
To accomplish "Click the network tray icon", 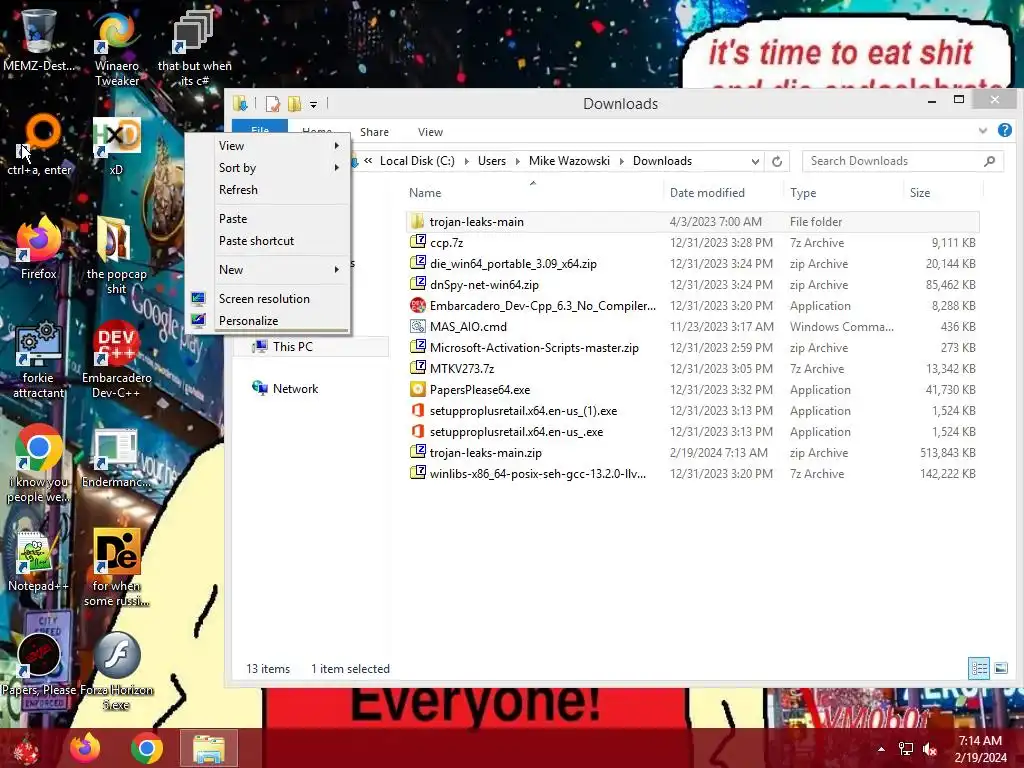I will 906,749.
